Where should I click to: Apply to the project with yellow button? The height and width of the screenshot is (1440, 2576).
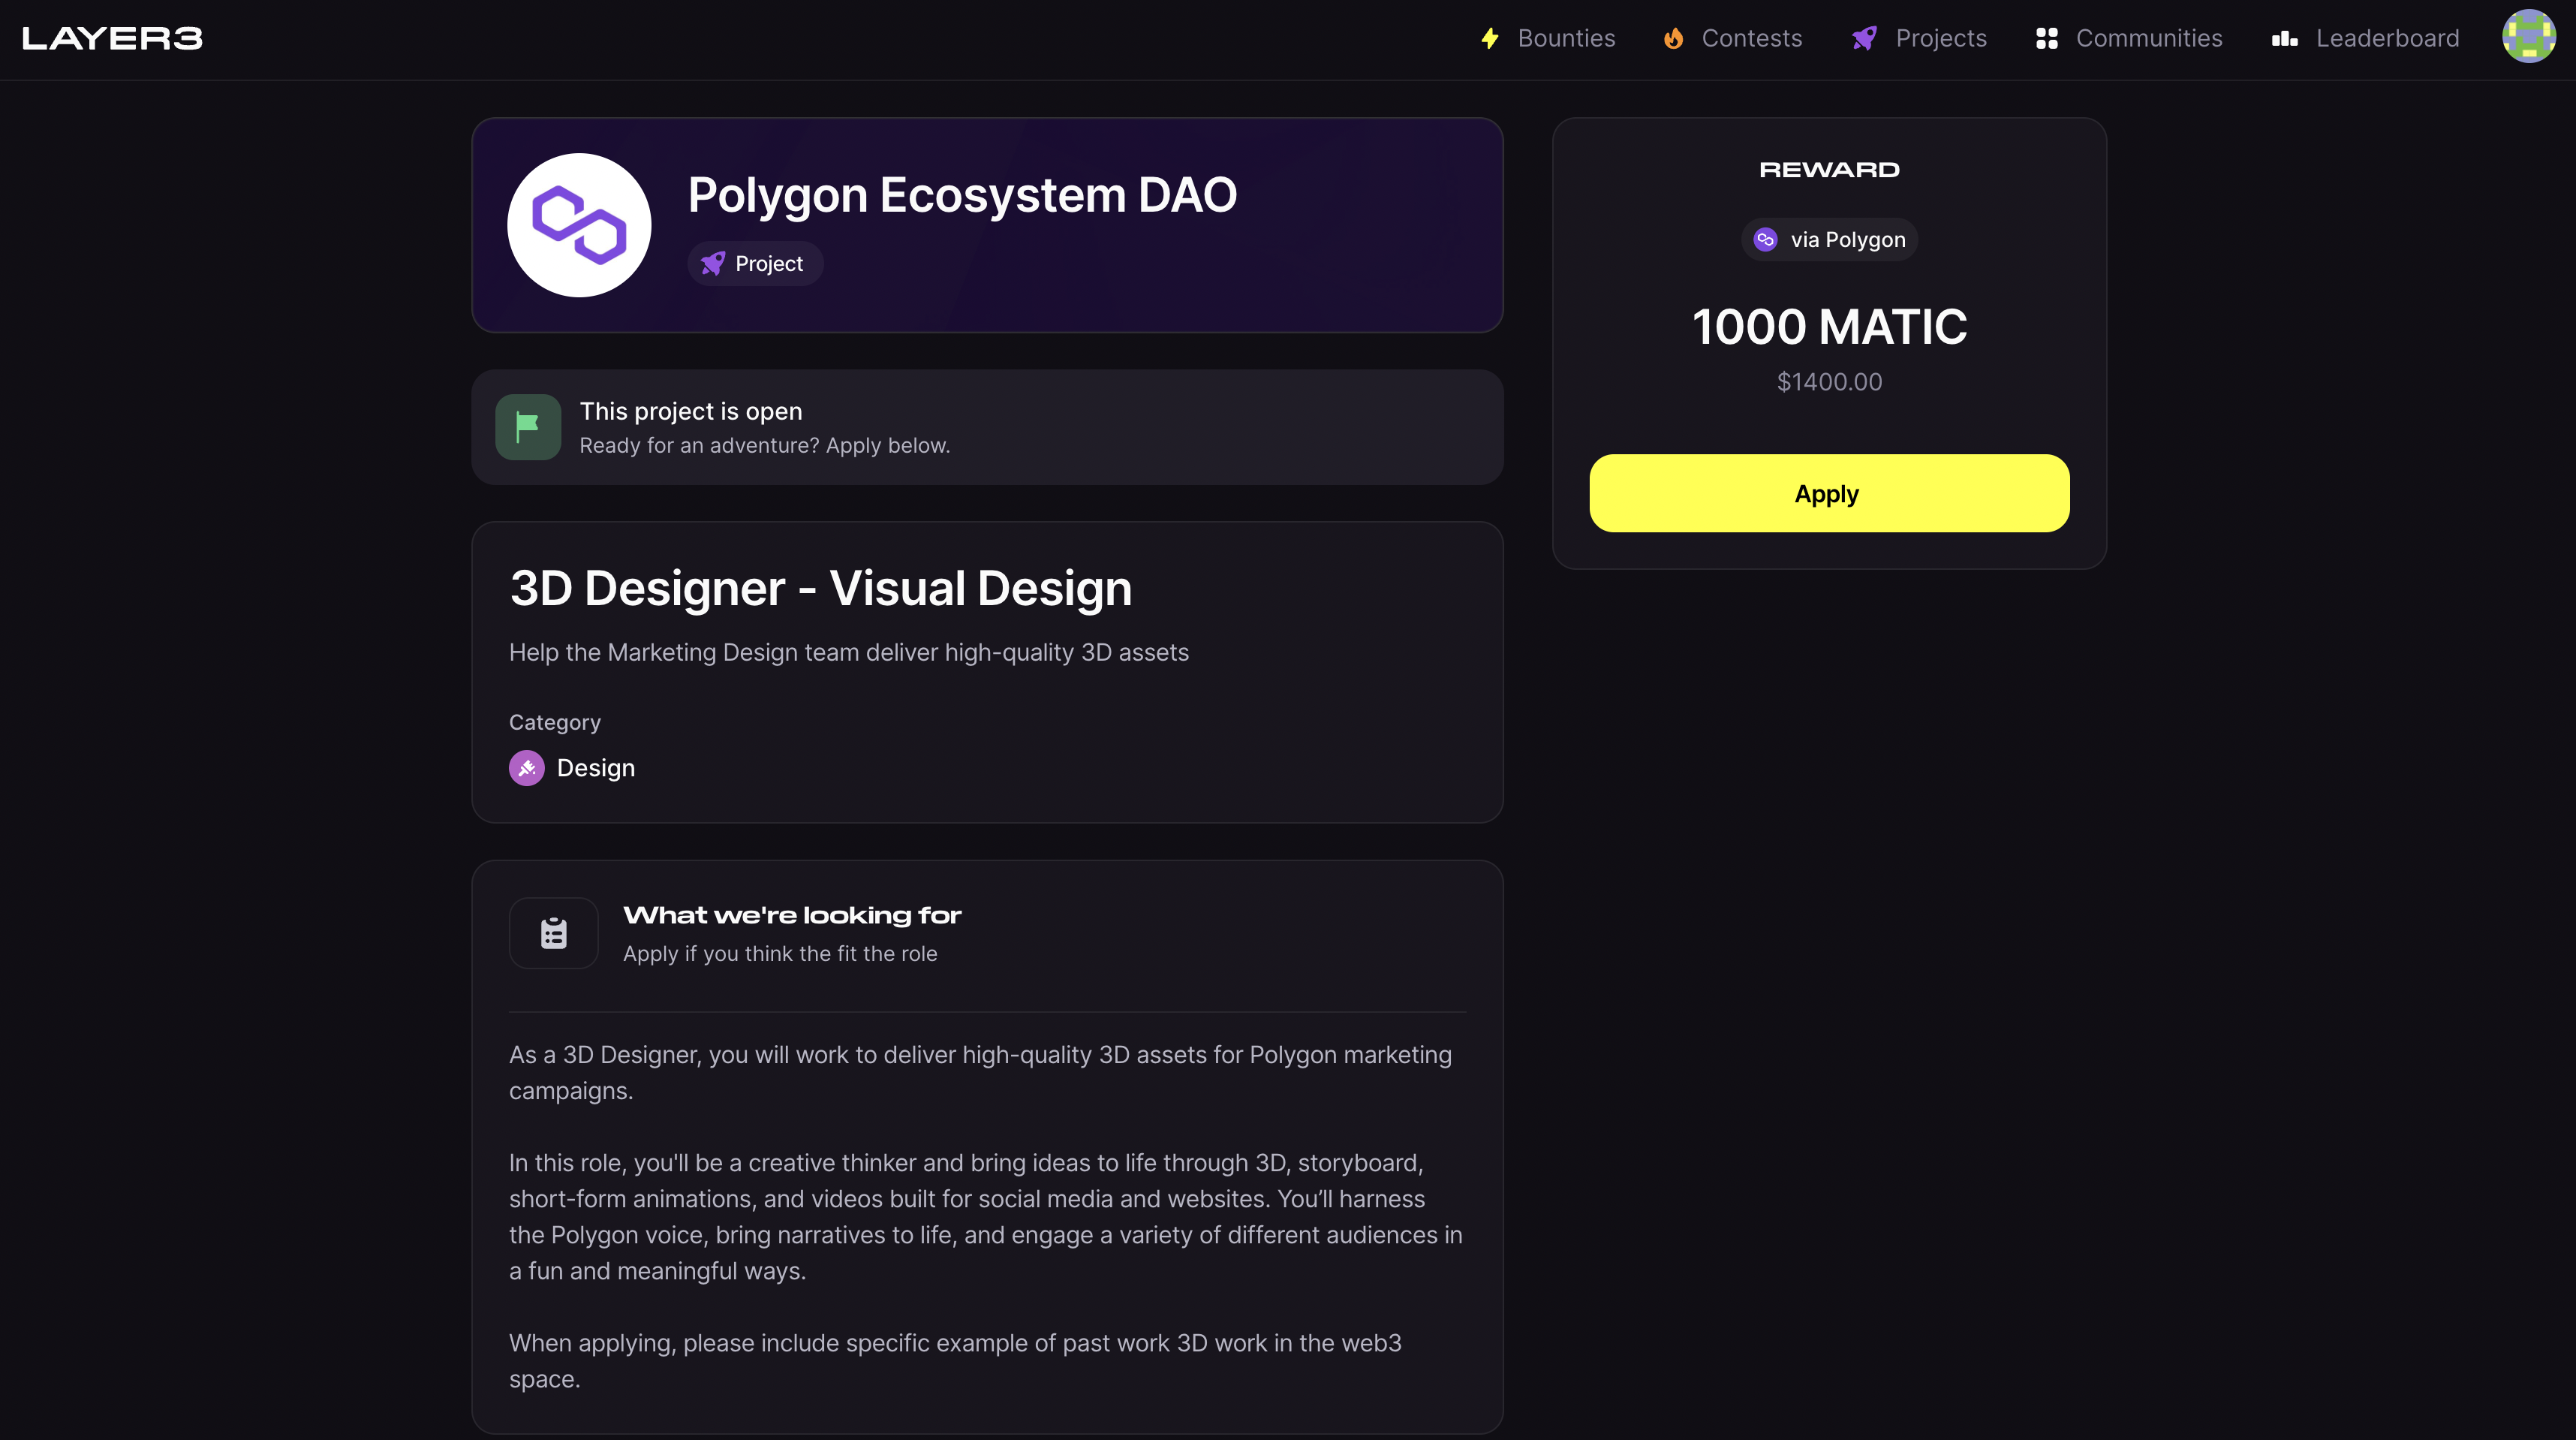tap(1829, 494)
